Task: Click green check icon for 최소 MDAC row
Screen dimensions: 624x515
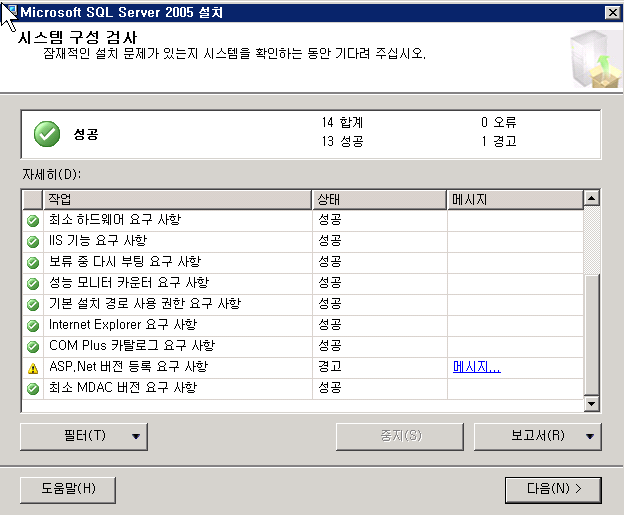Action: click(33, 389)
